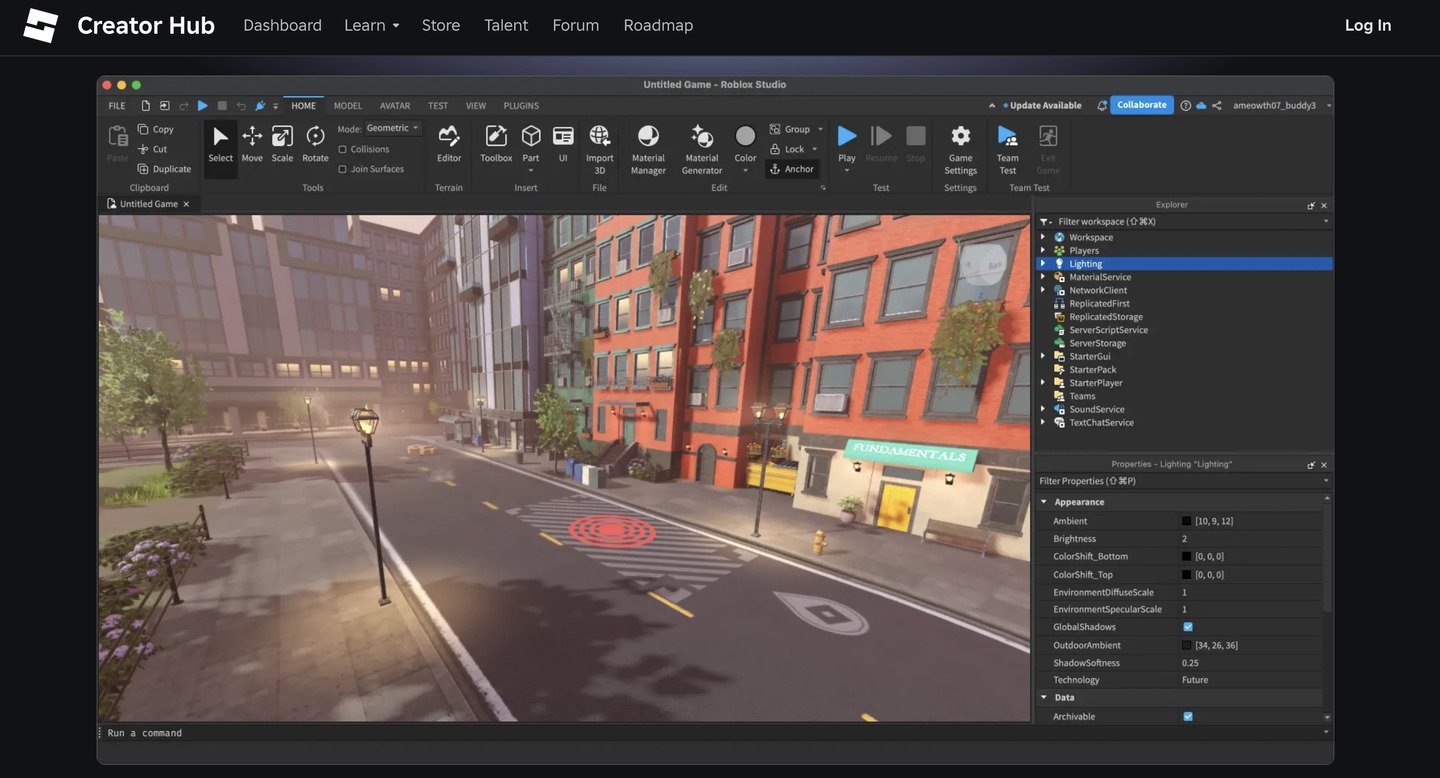Click the Copy clipboard icon
The width and height of the screenshot is (1440, 778).
tap(143, 129)
